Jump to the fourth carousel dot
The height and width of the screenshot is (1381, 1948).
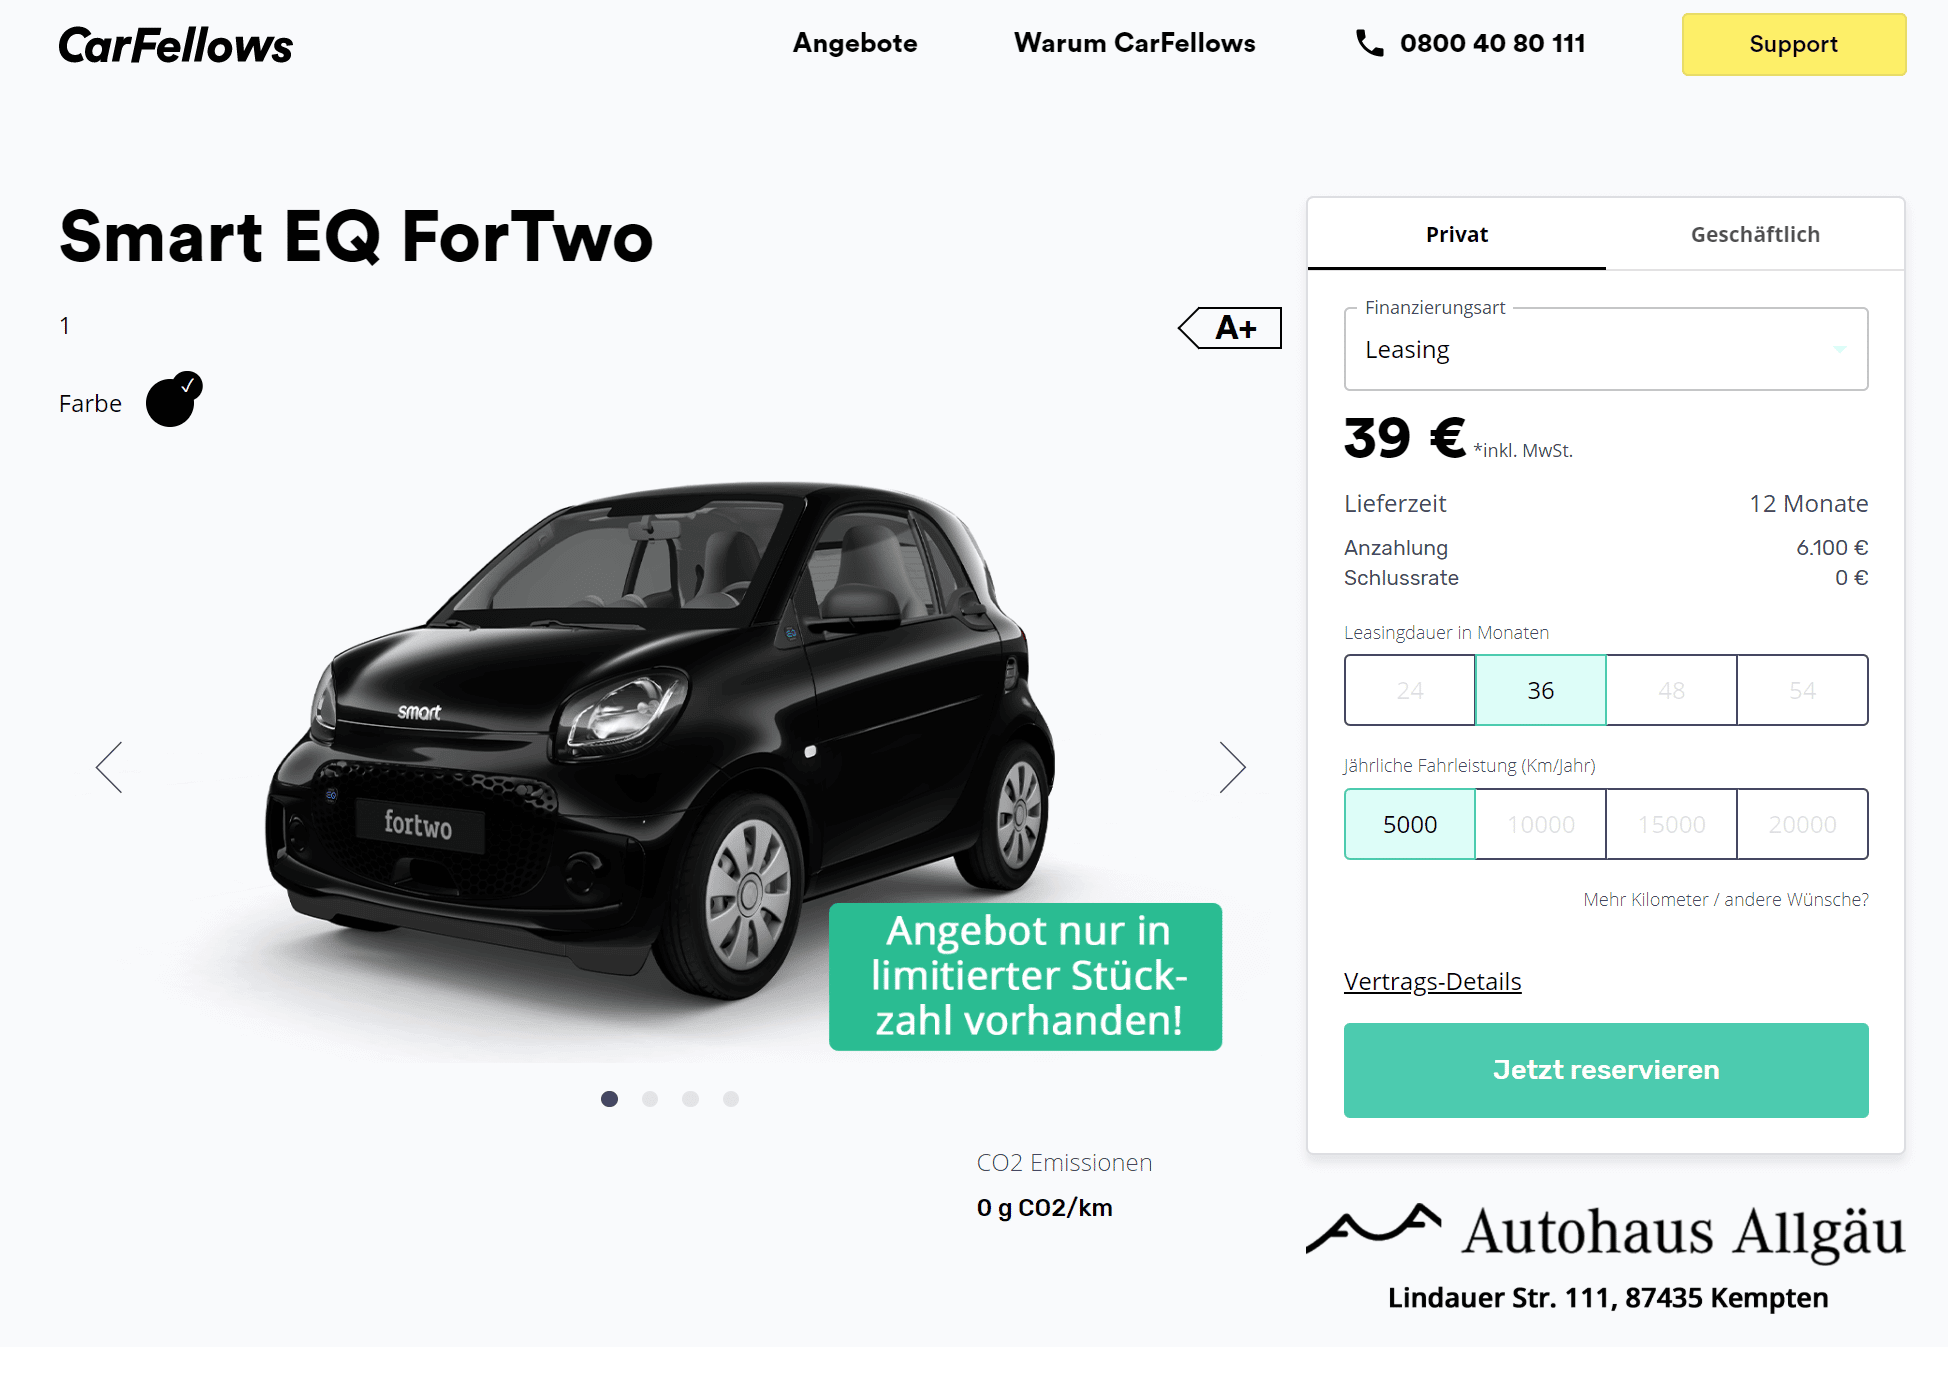(x=731, y=1099)
